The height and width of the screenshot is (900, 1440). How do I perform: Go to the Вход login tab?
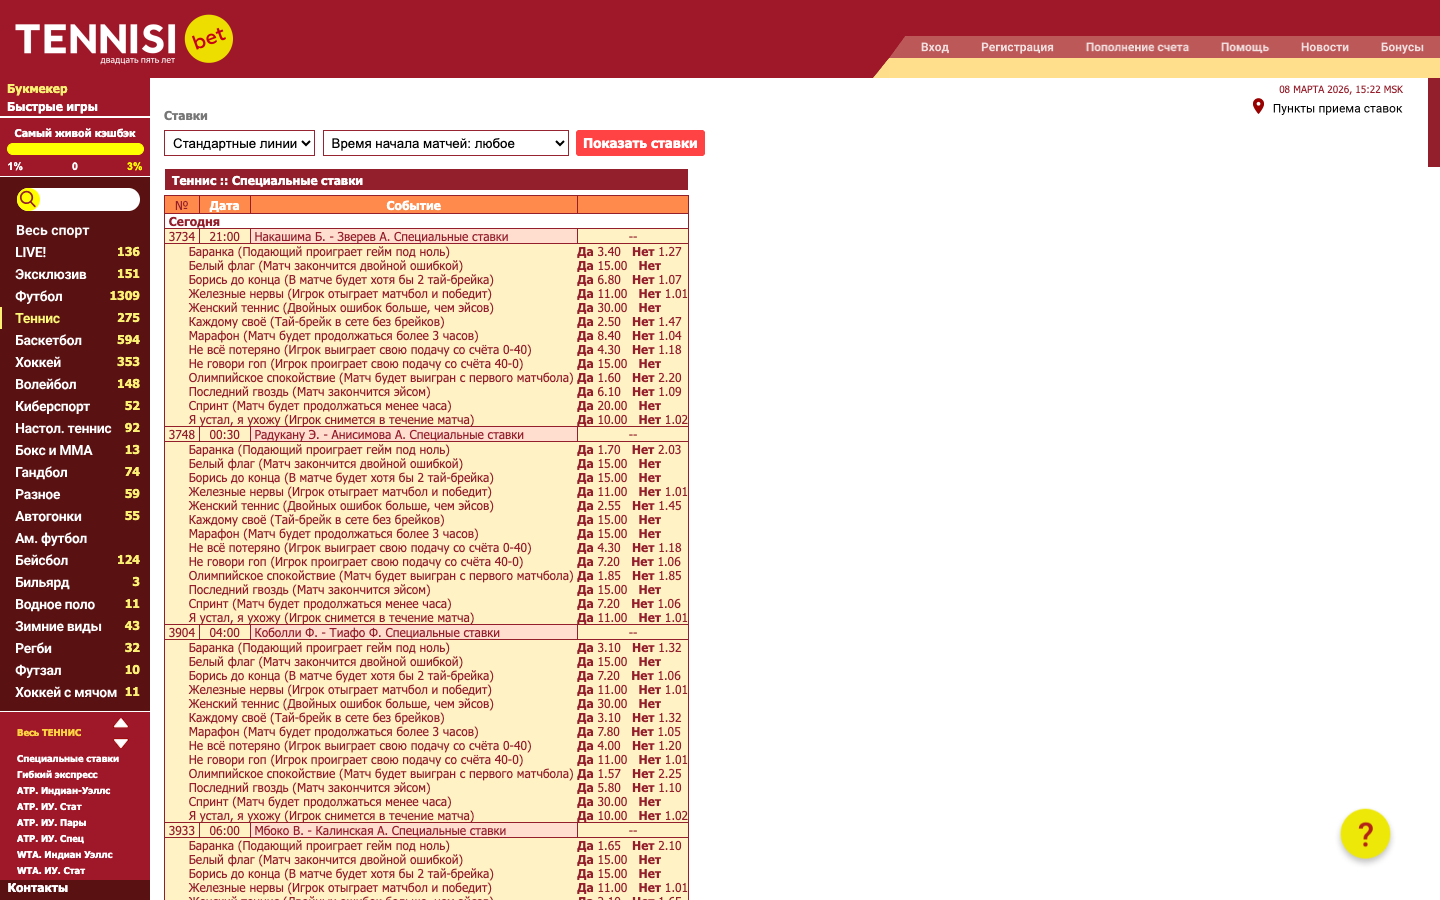(x=934, y=47)
